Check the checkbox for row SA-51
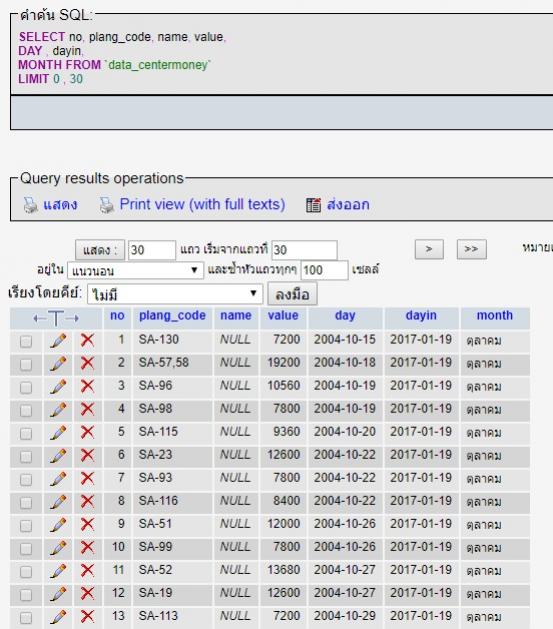The image size is (553, 629). [26, 526]
